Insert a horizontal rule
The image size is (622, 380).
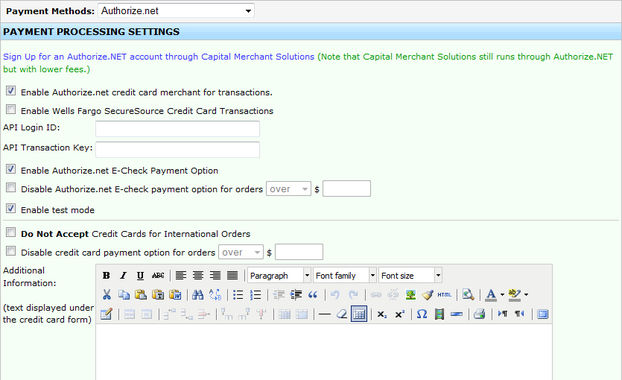point(324,314)
